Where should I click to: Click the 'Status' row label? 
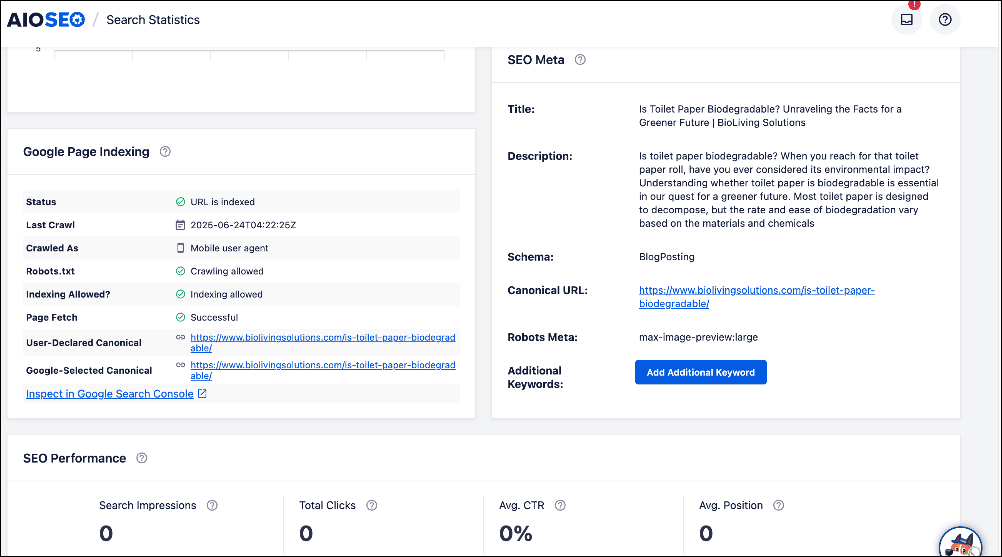click(x=41, y=202)
